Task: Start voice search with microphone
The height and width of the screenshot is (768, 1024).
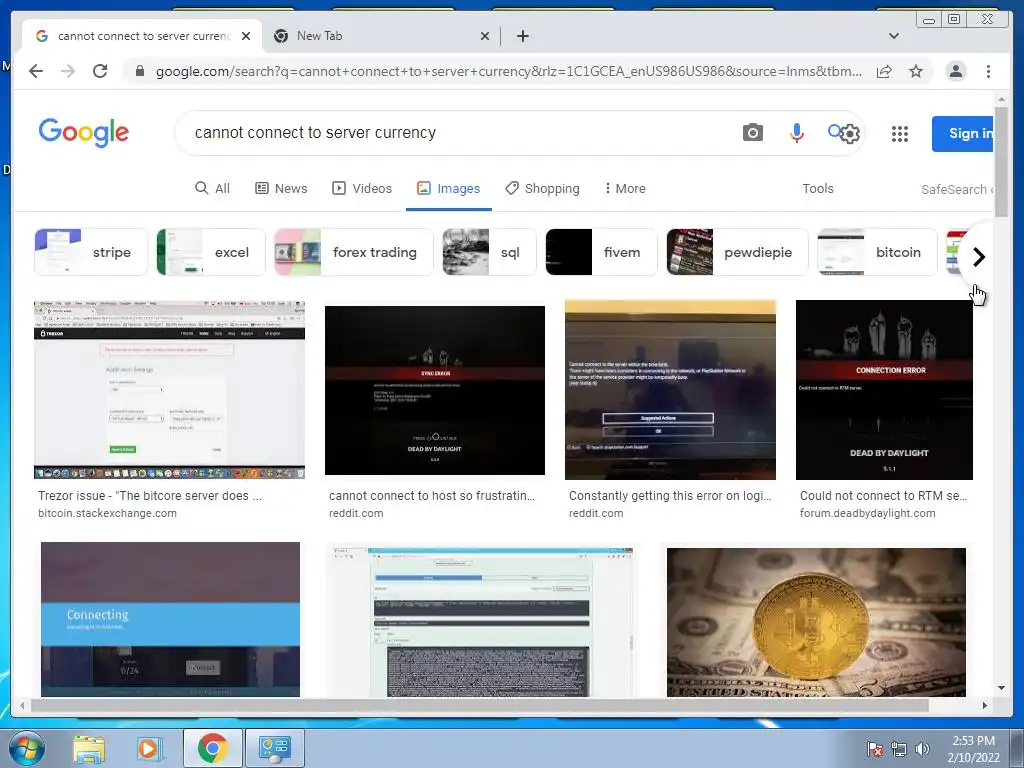Action: click(797, 133)
